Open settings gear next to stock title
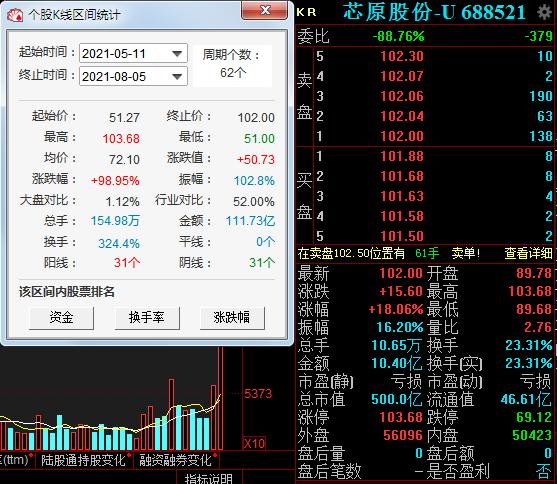Viewport: 557px width, 484px height. tap(544, 12)
